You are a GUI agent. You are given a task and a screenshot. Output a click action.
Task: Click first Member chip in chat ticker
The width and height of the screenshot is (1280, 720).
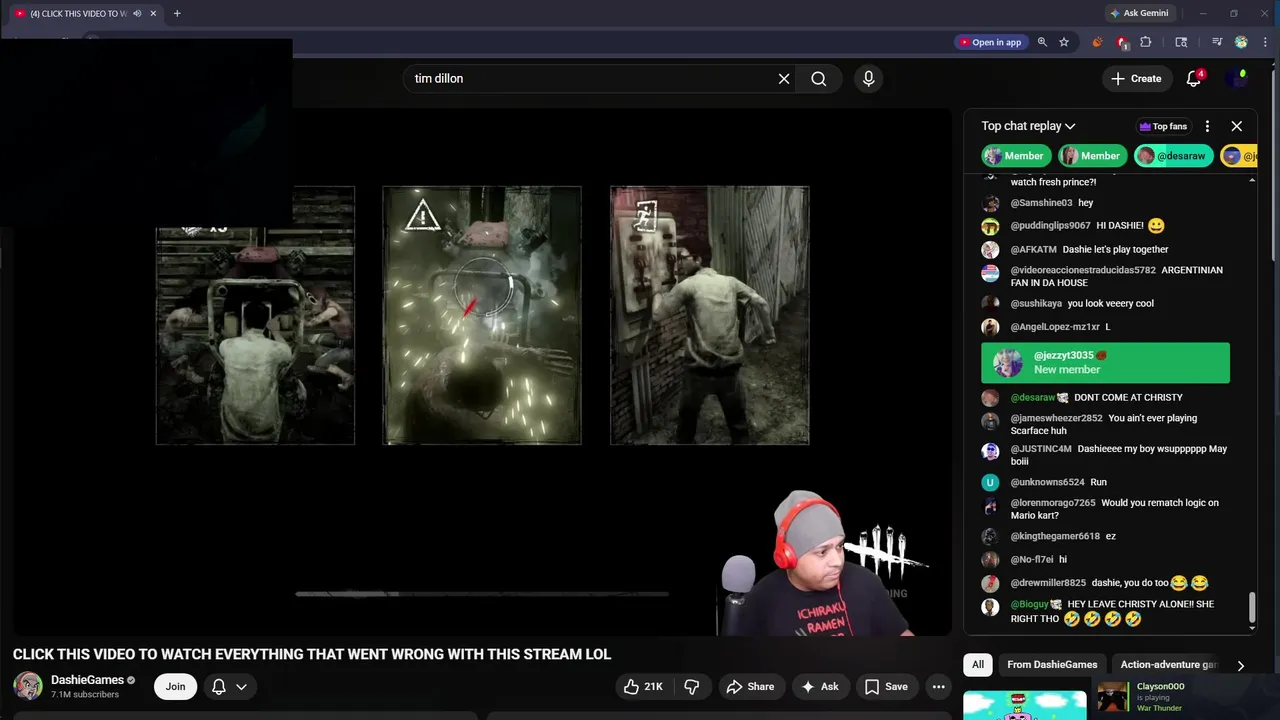point(1014,156)
